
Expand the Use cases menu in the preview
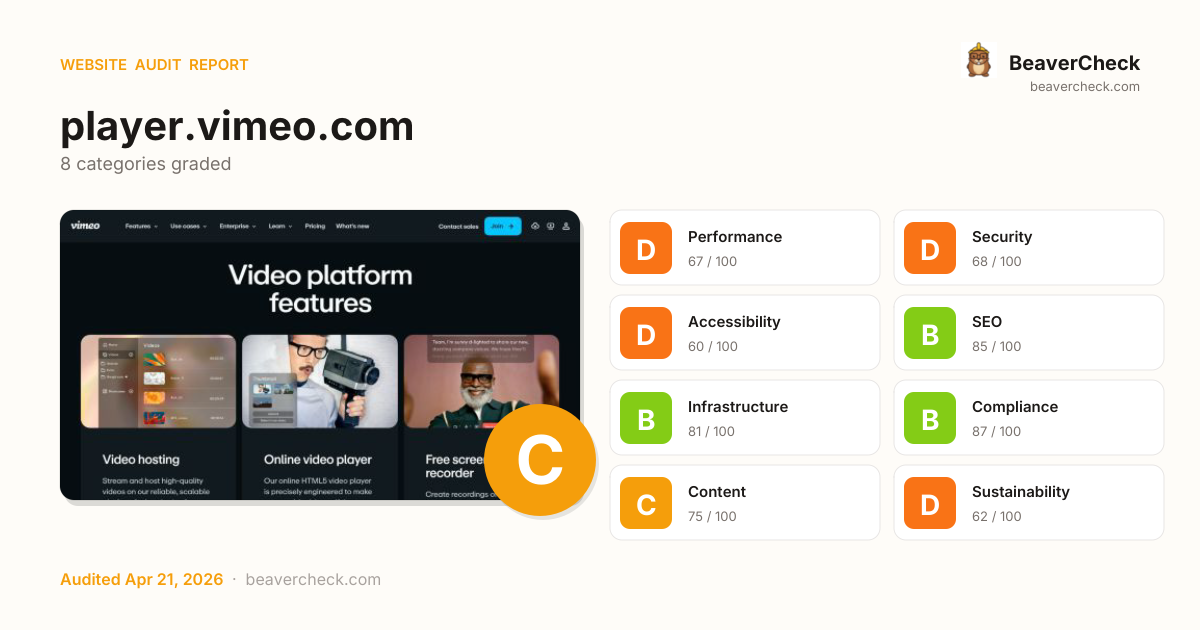pyautogui.click(x=189, y=226)
